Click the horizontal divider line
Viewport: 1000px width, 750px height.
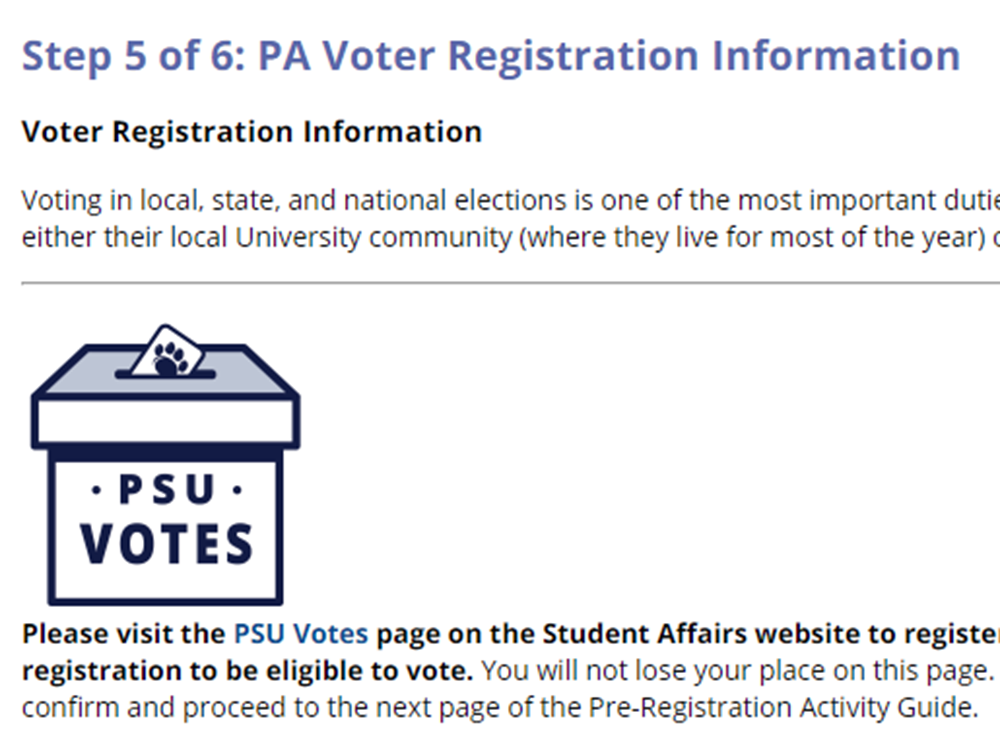click(x=500, y=283)
